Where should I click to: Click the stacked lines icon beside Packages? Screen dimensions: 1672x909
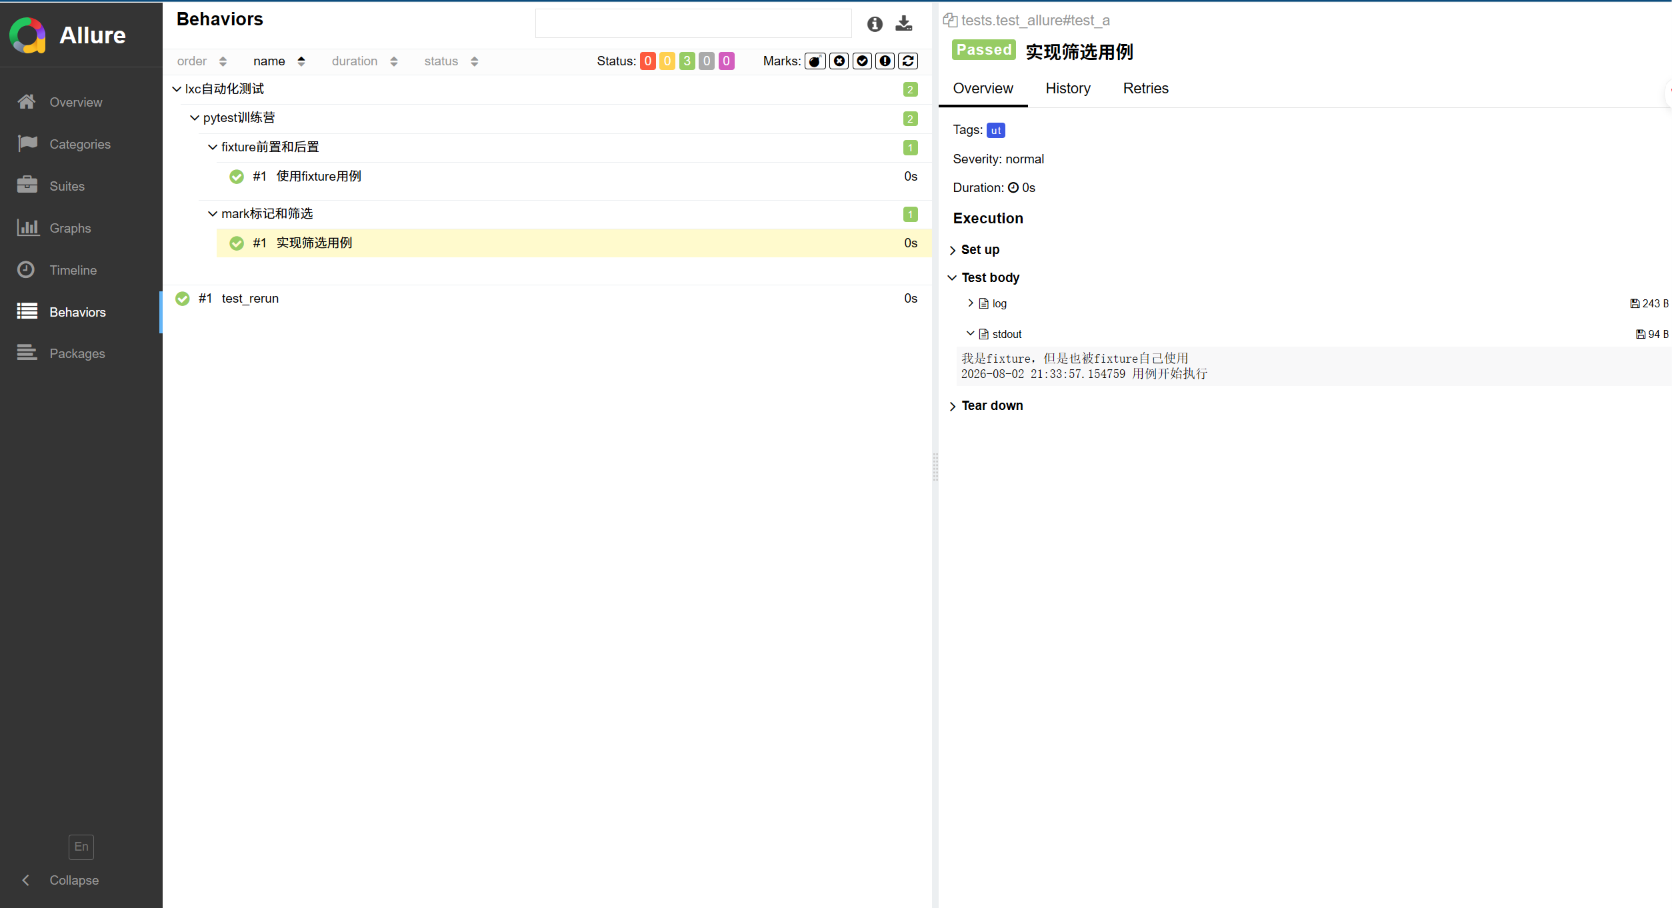pyautogui.click(x=27, y=352)
